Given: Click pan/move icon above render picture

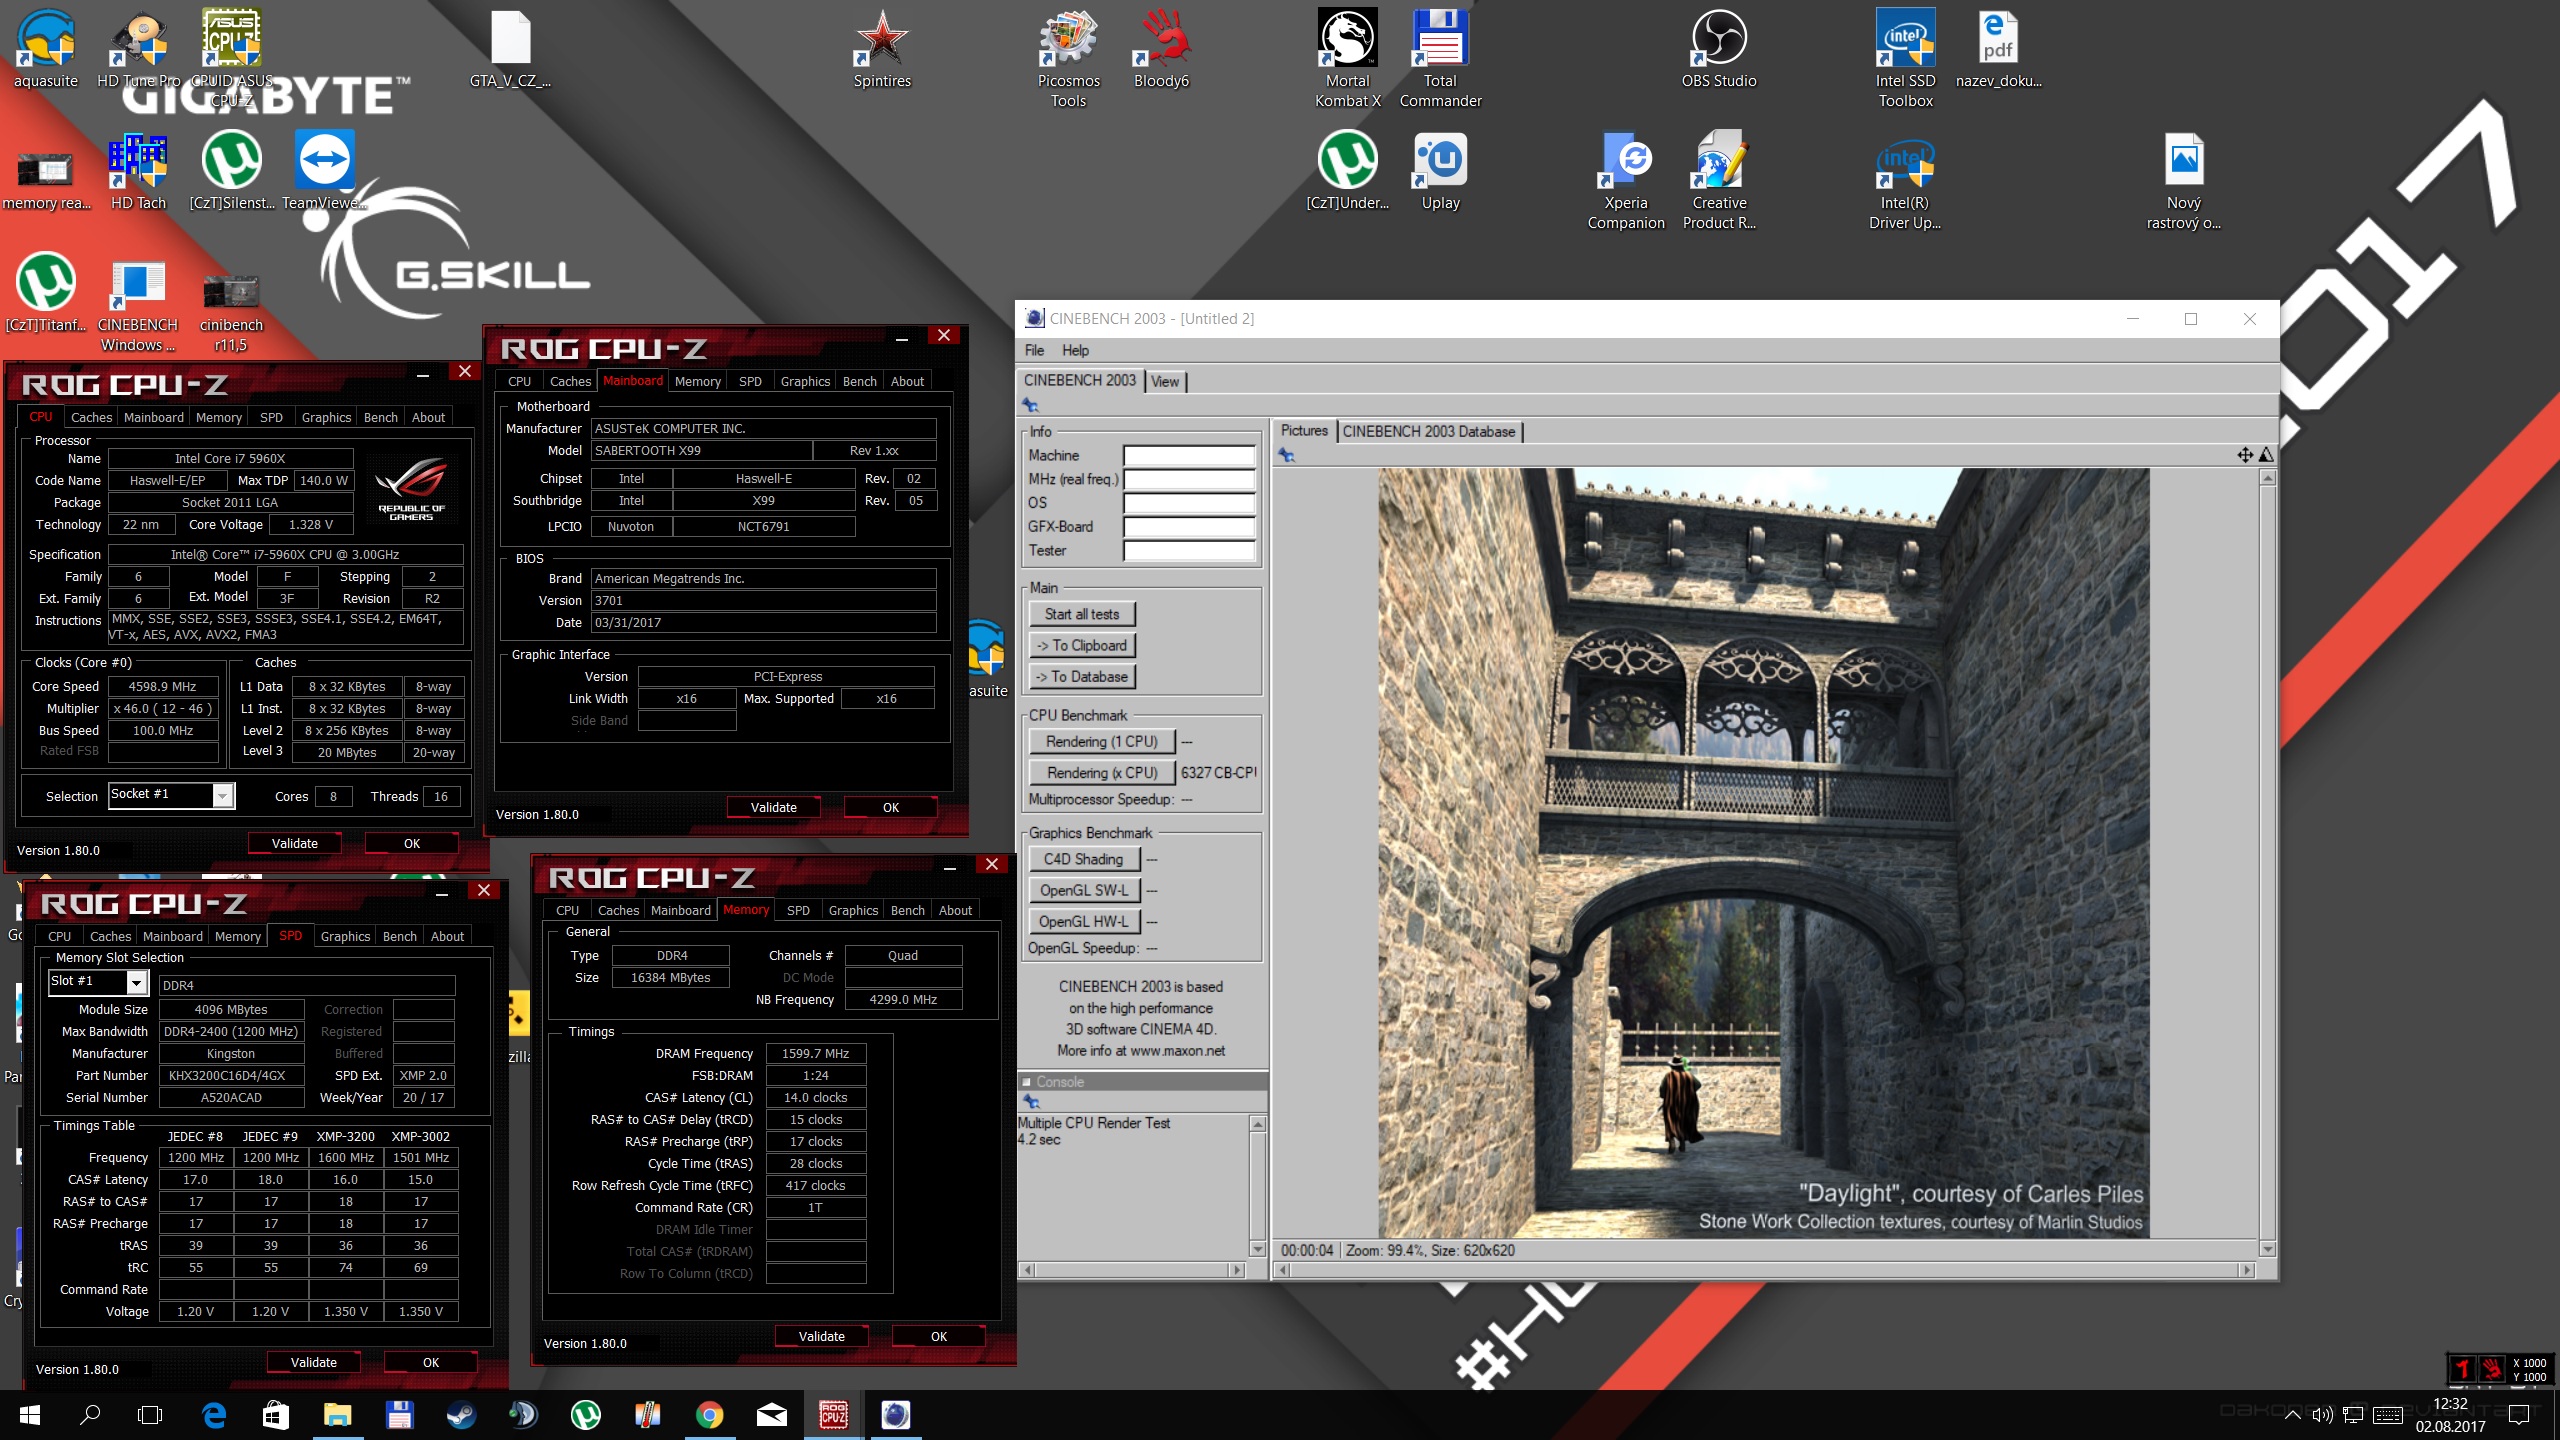Looking at the screenshot, I should click(x=2245, y=455).
